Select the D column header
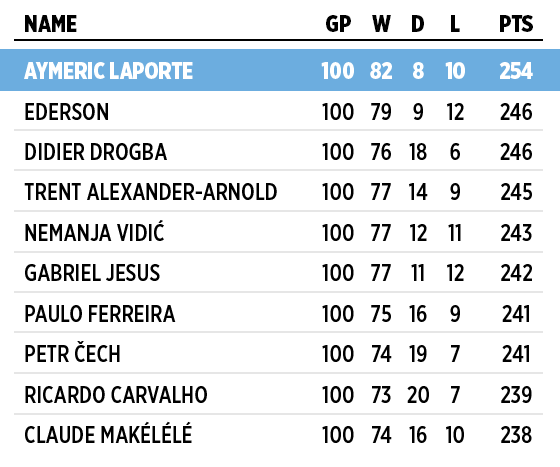This screenshot has width=560, height=467. point(418,24)
